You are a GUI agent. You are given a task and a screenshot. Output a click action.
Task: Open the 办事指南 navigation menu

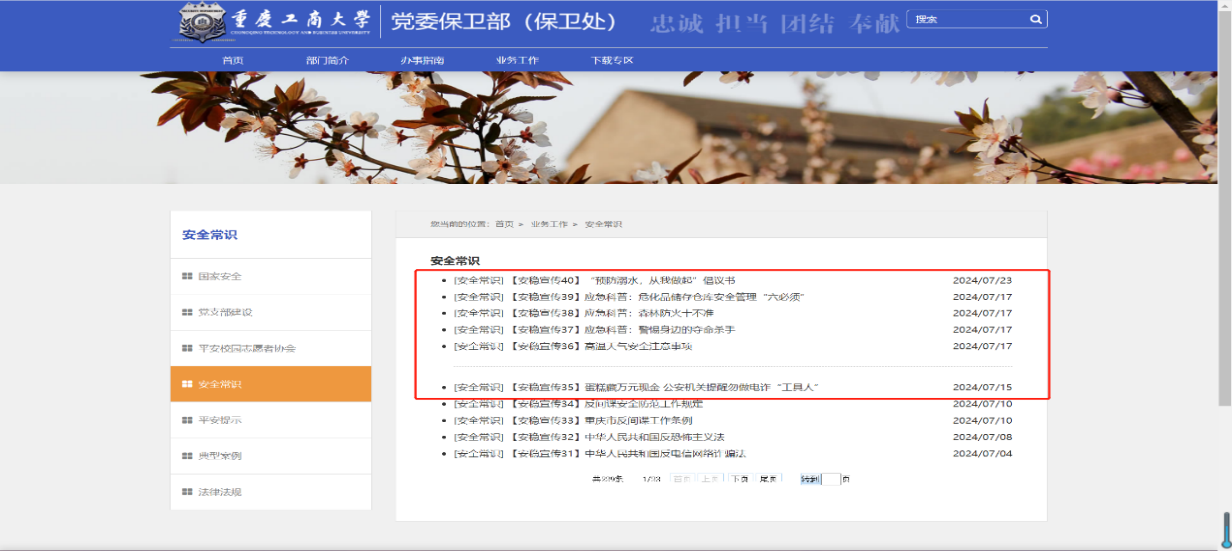point(422,60)
